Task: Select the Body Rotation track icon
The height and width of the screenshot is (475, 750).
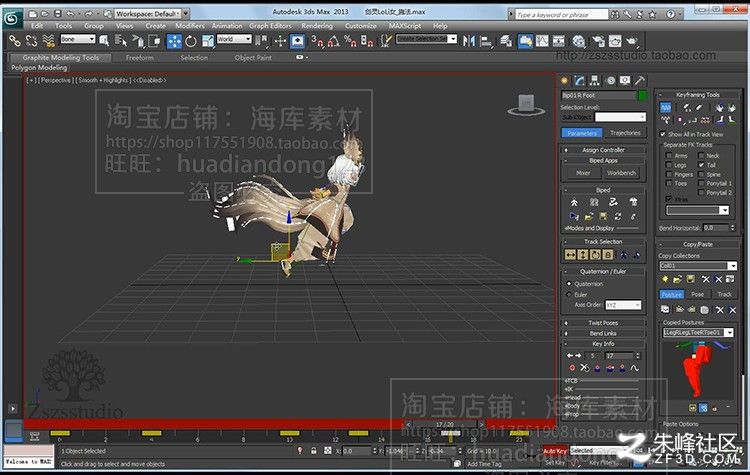Action: point(596,255)
